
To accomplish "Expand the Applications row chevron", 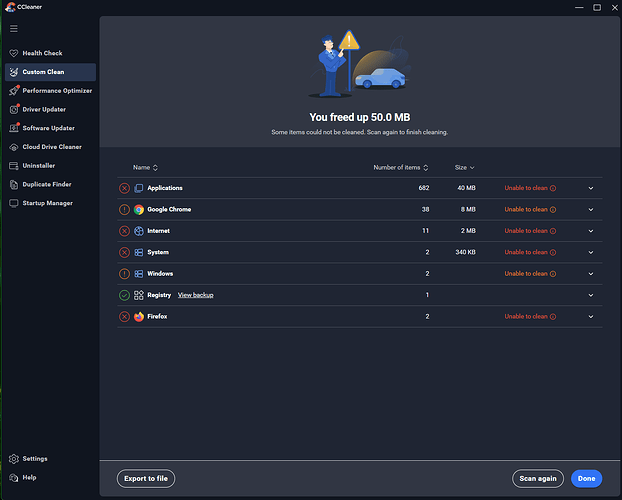I will click(591, 188).
